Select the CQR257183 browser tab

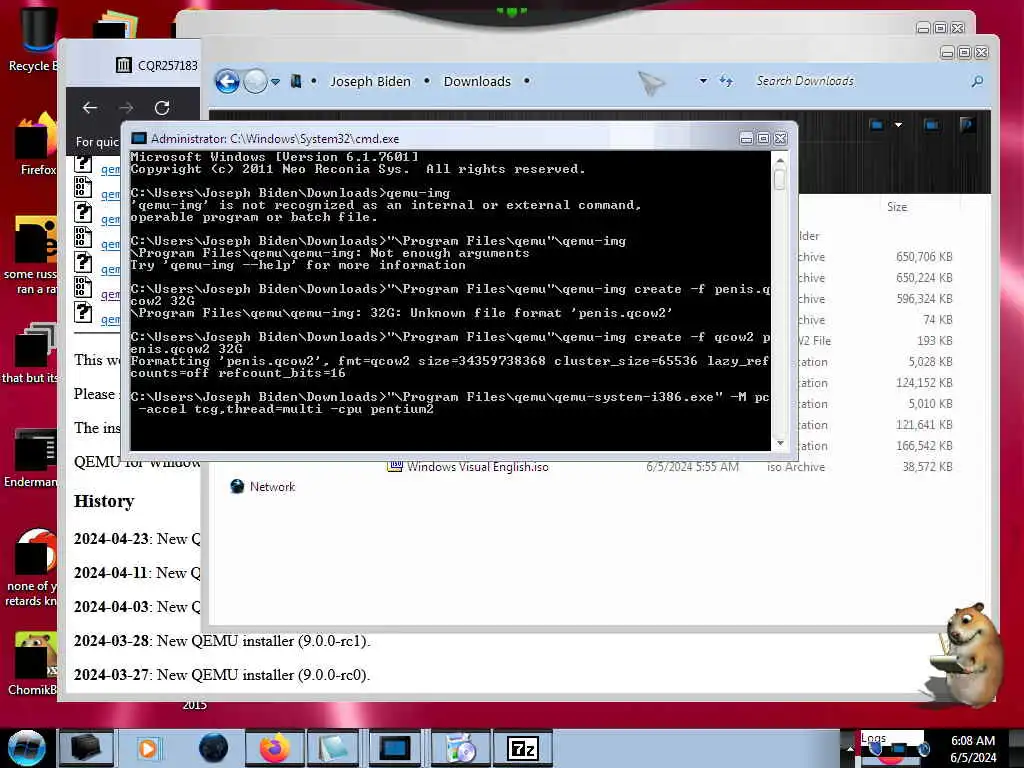point(157,65)
